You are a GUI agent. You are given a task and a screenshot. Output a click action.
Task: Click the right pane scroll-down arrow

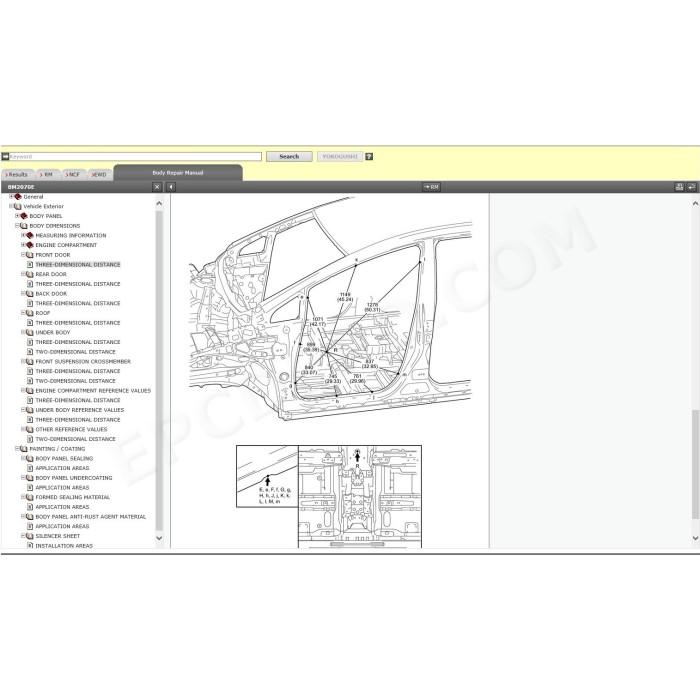(x=695, y=538)
